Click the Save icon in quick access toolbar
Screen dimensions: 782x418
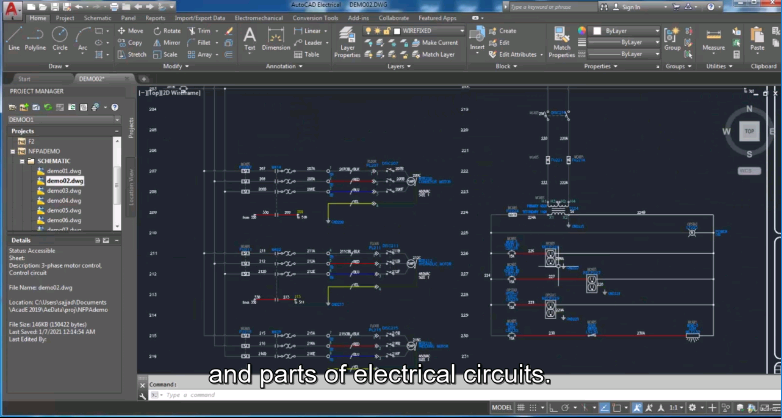[x=54, y=6]
